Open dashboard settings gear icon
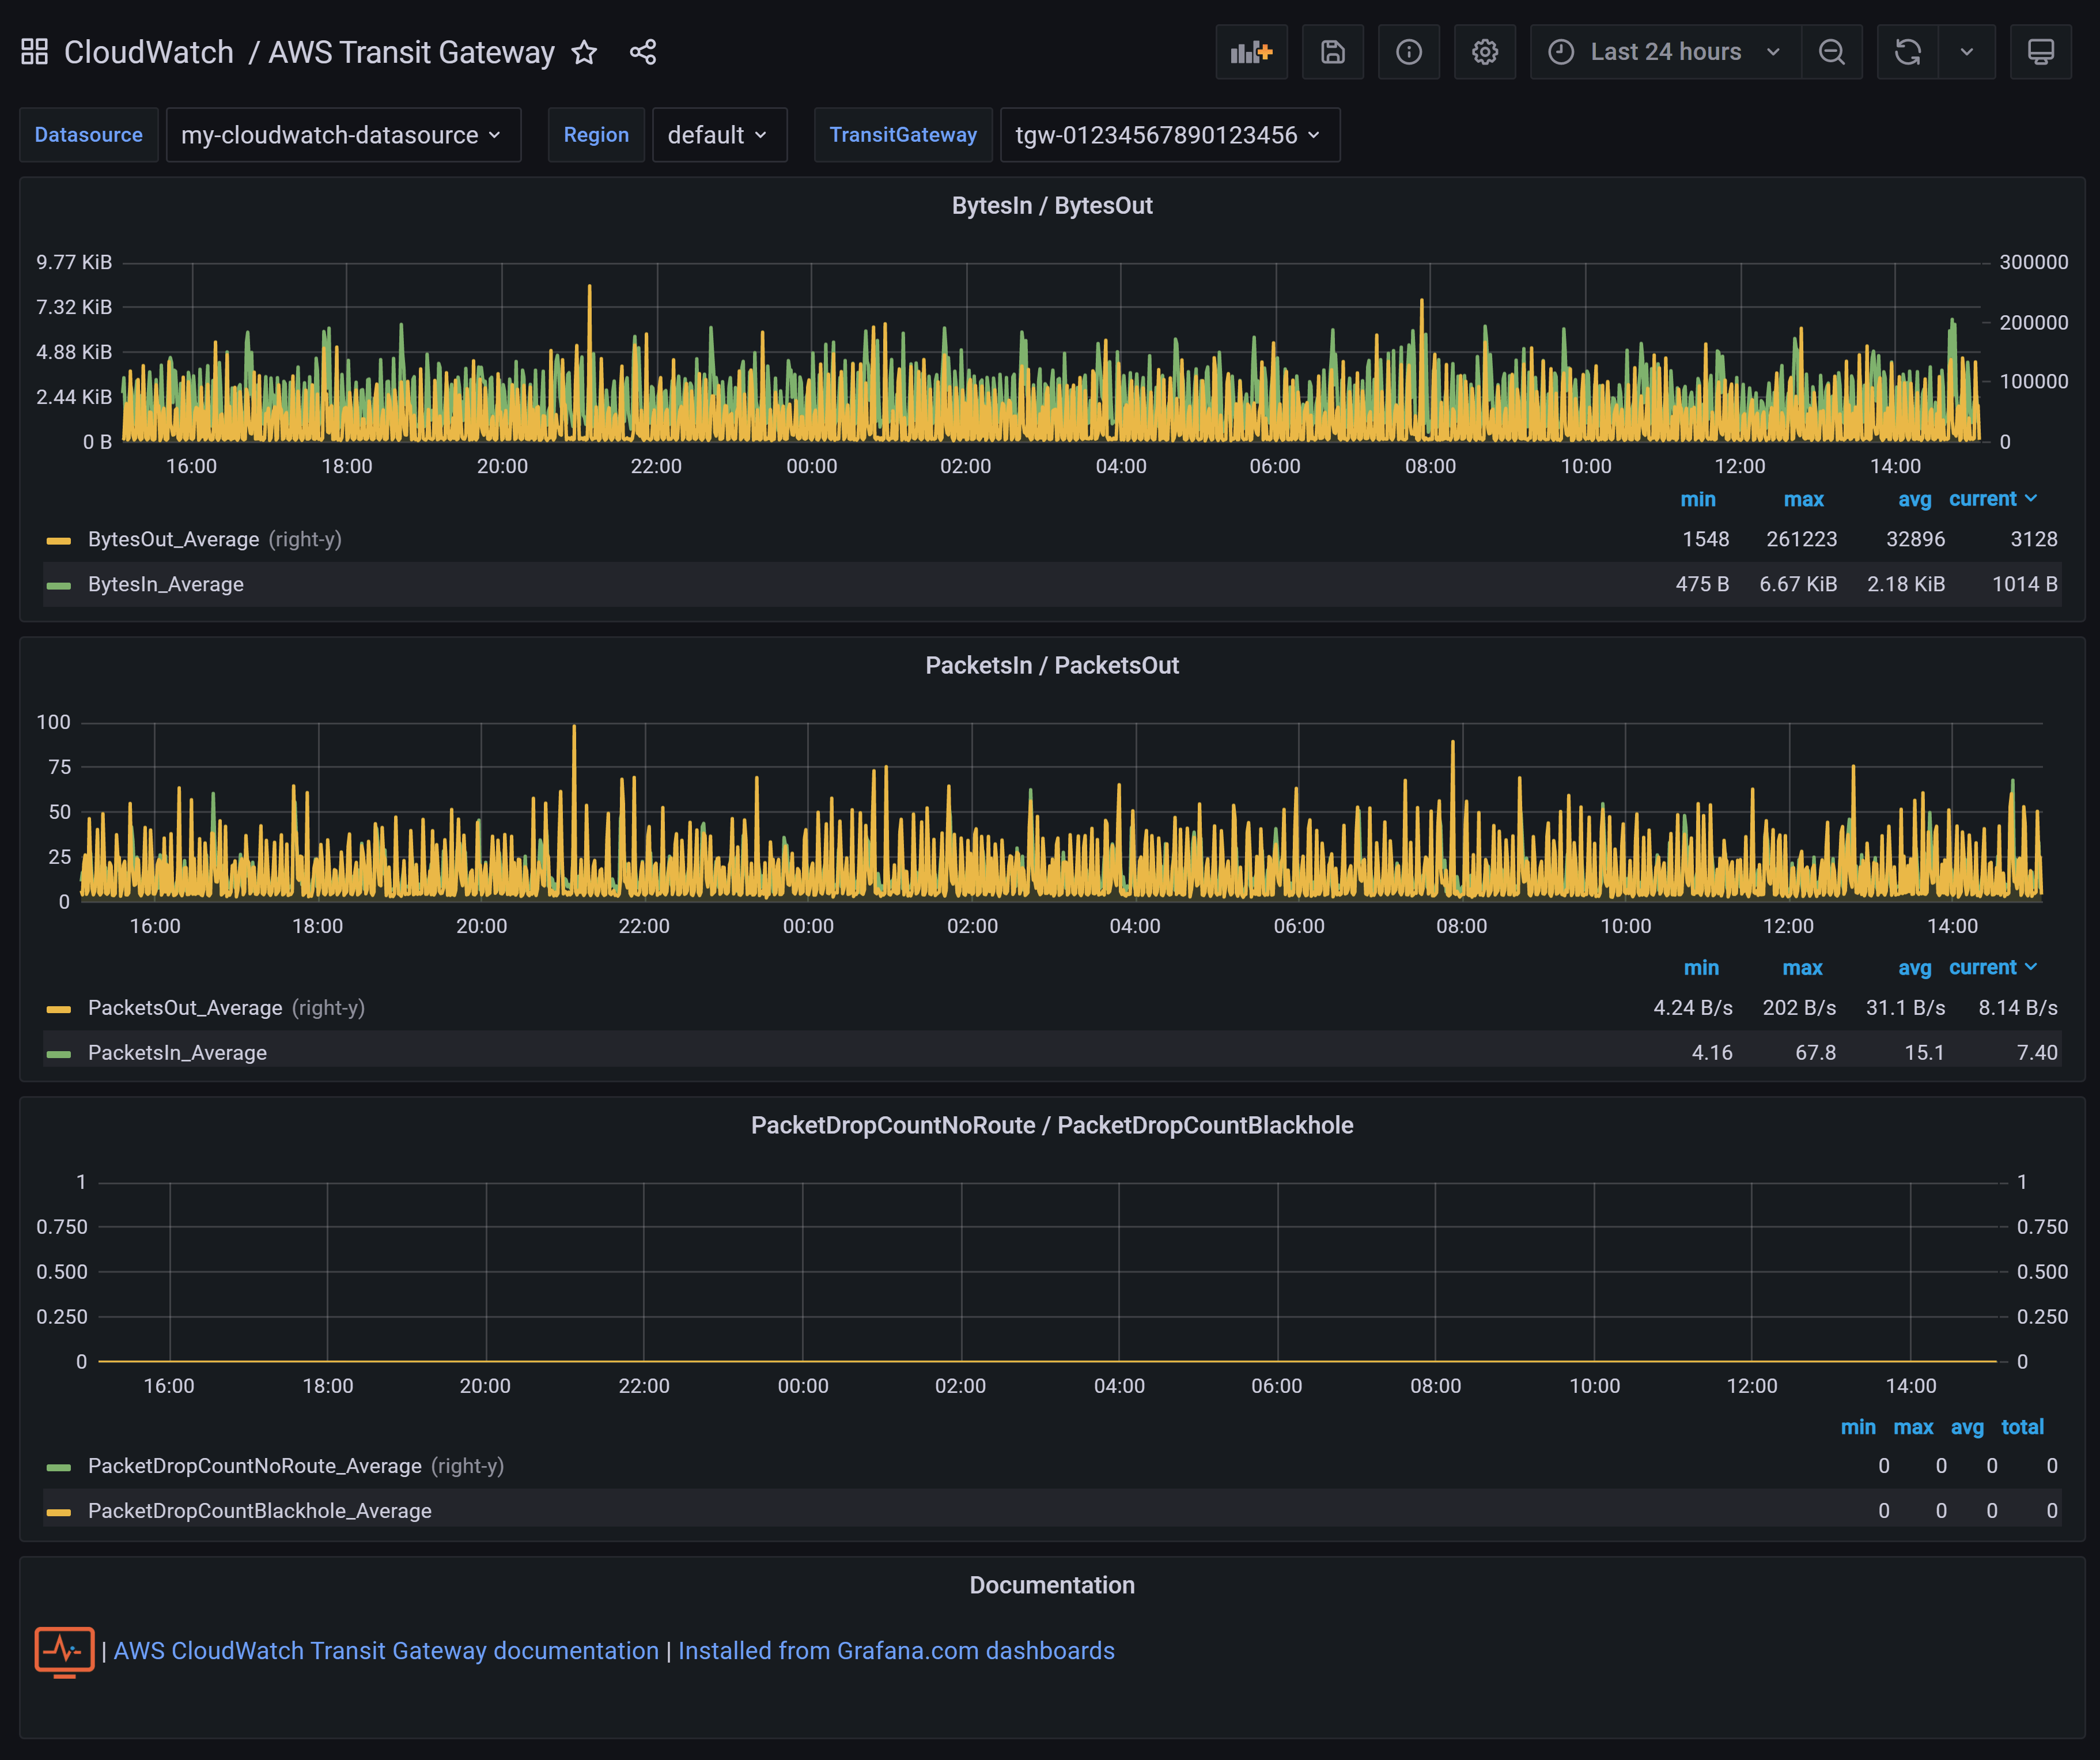 (x=1484, y=52)
